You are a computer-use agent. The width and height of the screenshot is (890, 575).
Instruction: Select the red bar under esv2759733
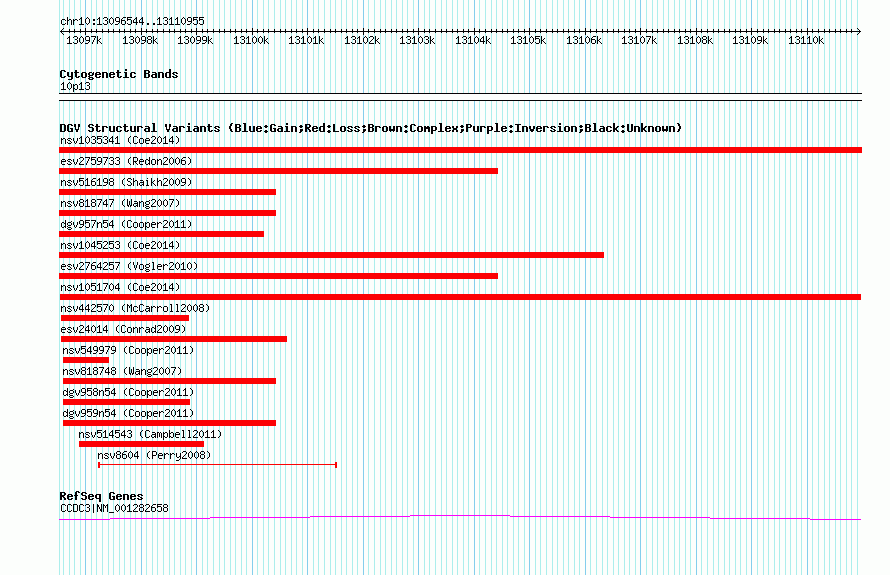(278, 171)
